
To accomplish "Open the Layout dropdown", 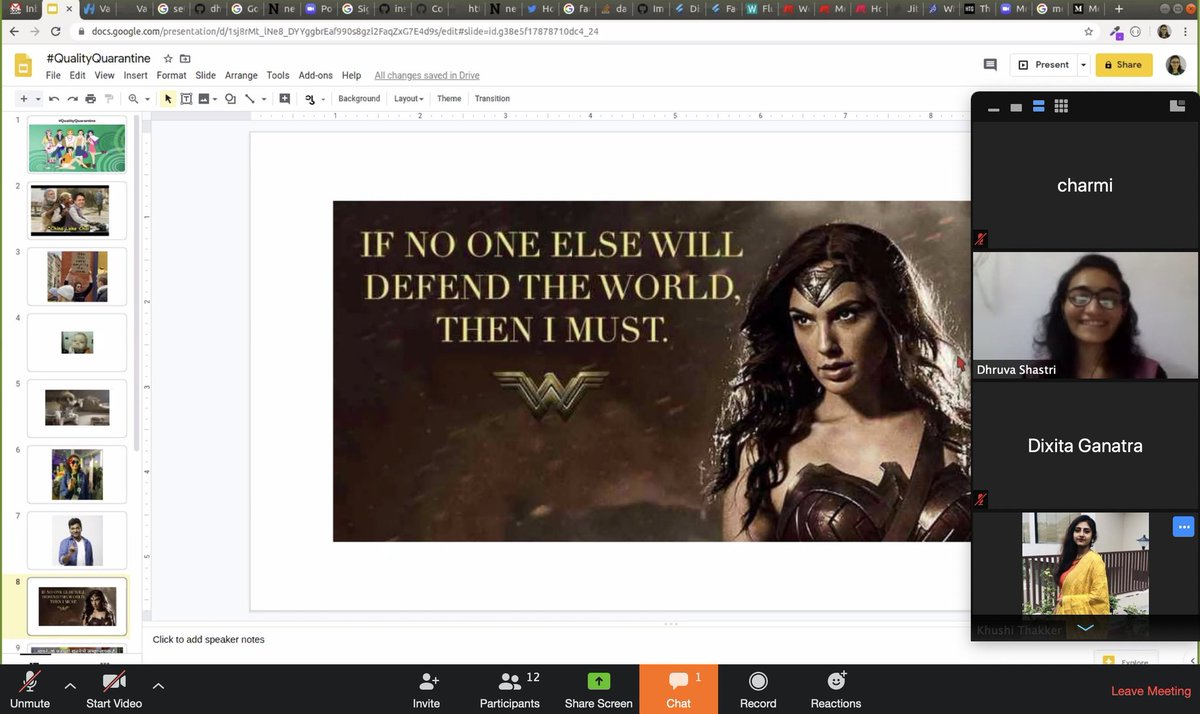I will click(x=409, y=99).
